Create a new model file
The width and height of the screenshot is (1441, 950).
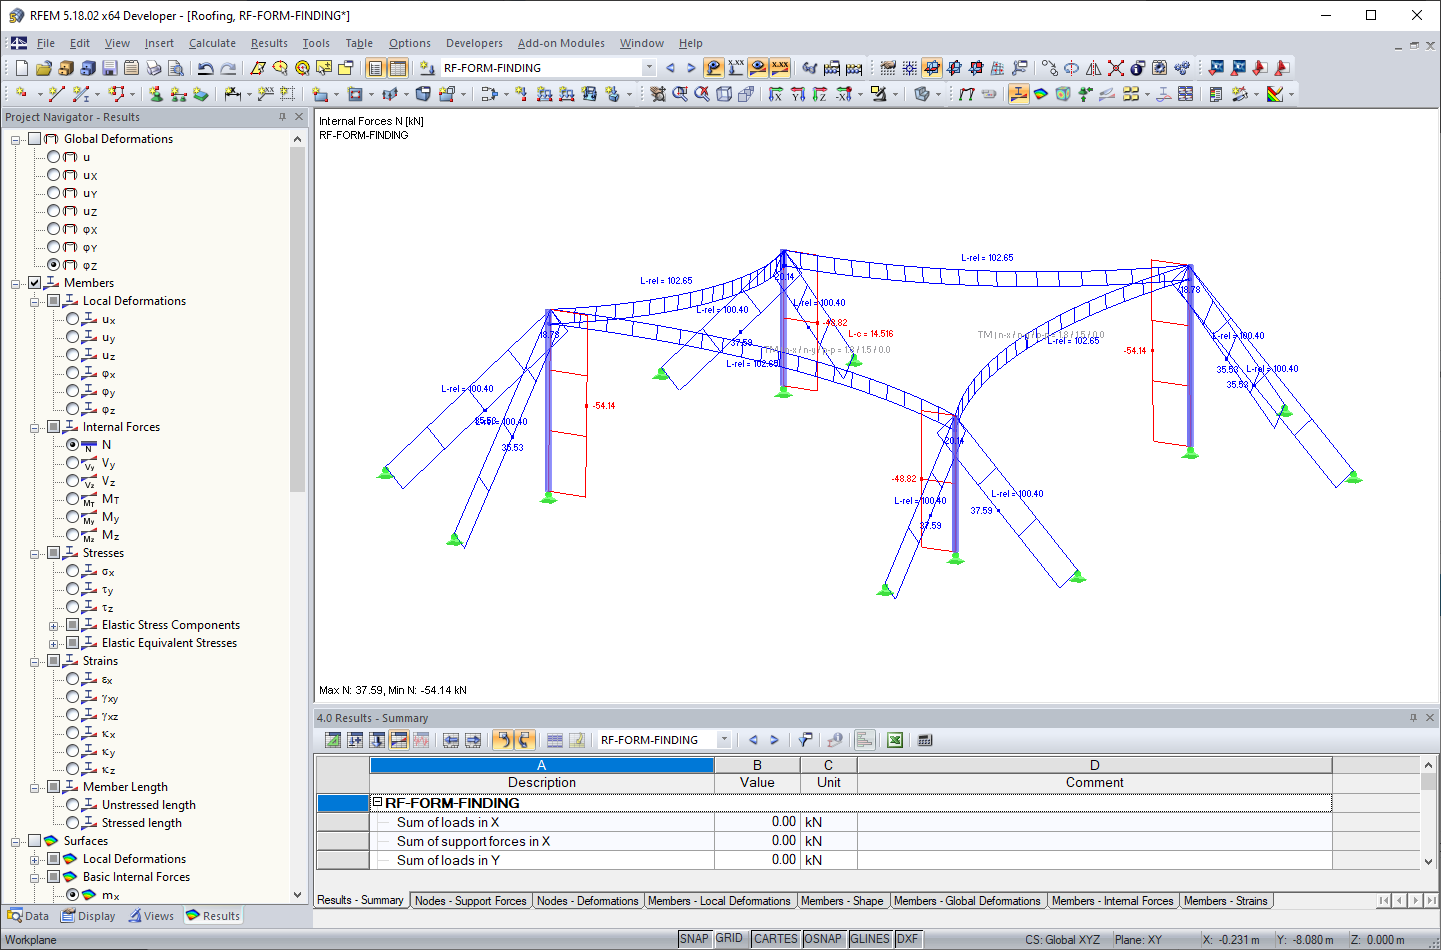point(21,67)
